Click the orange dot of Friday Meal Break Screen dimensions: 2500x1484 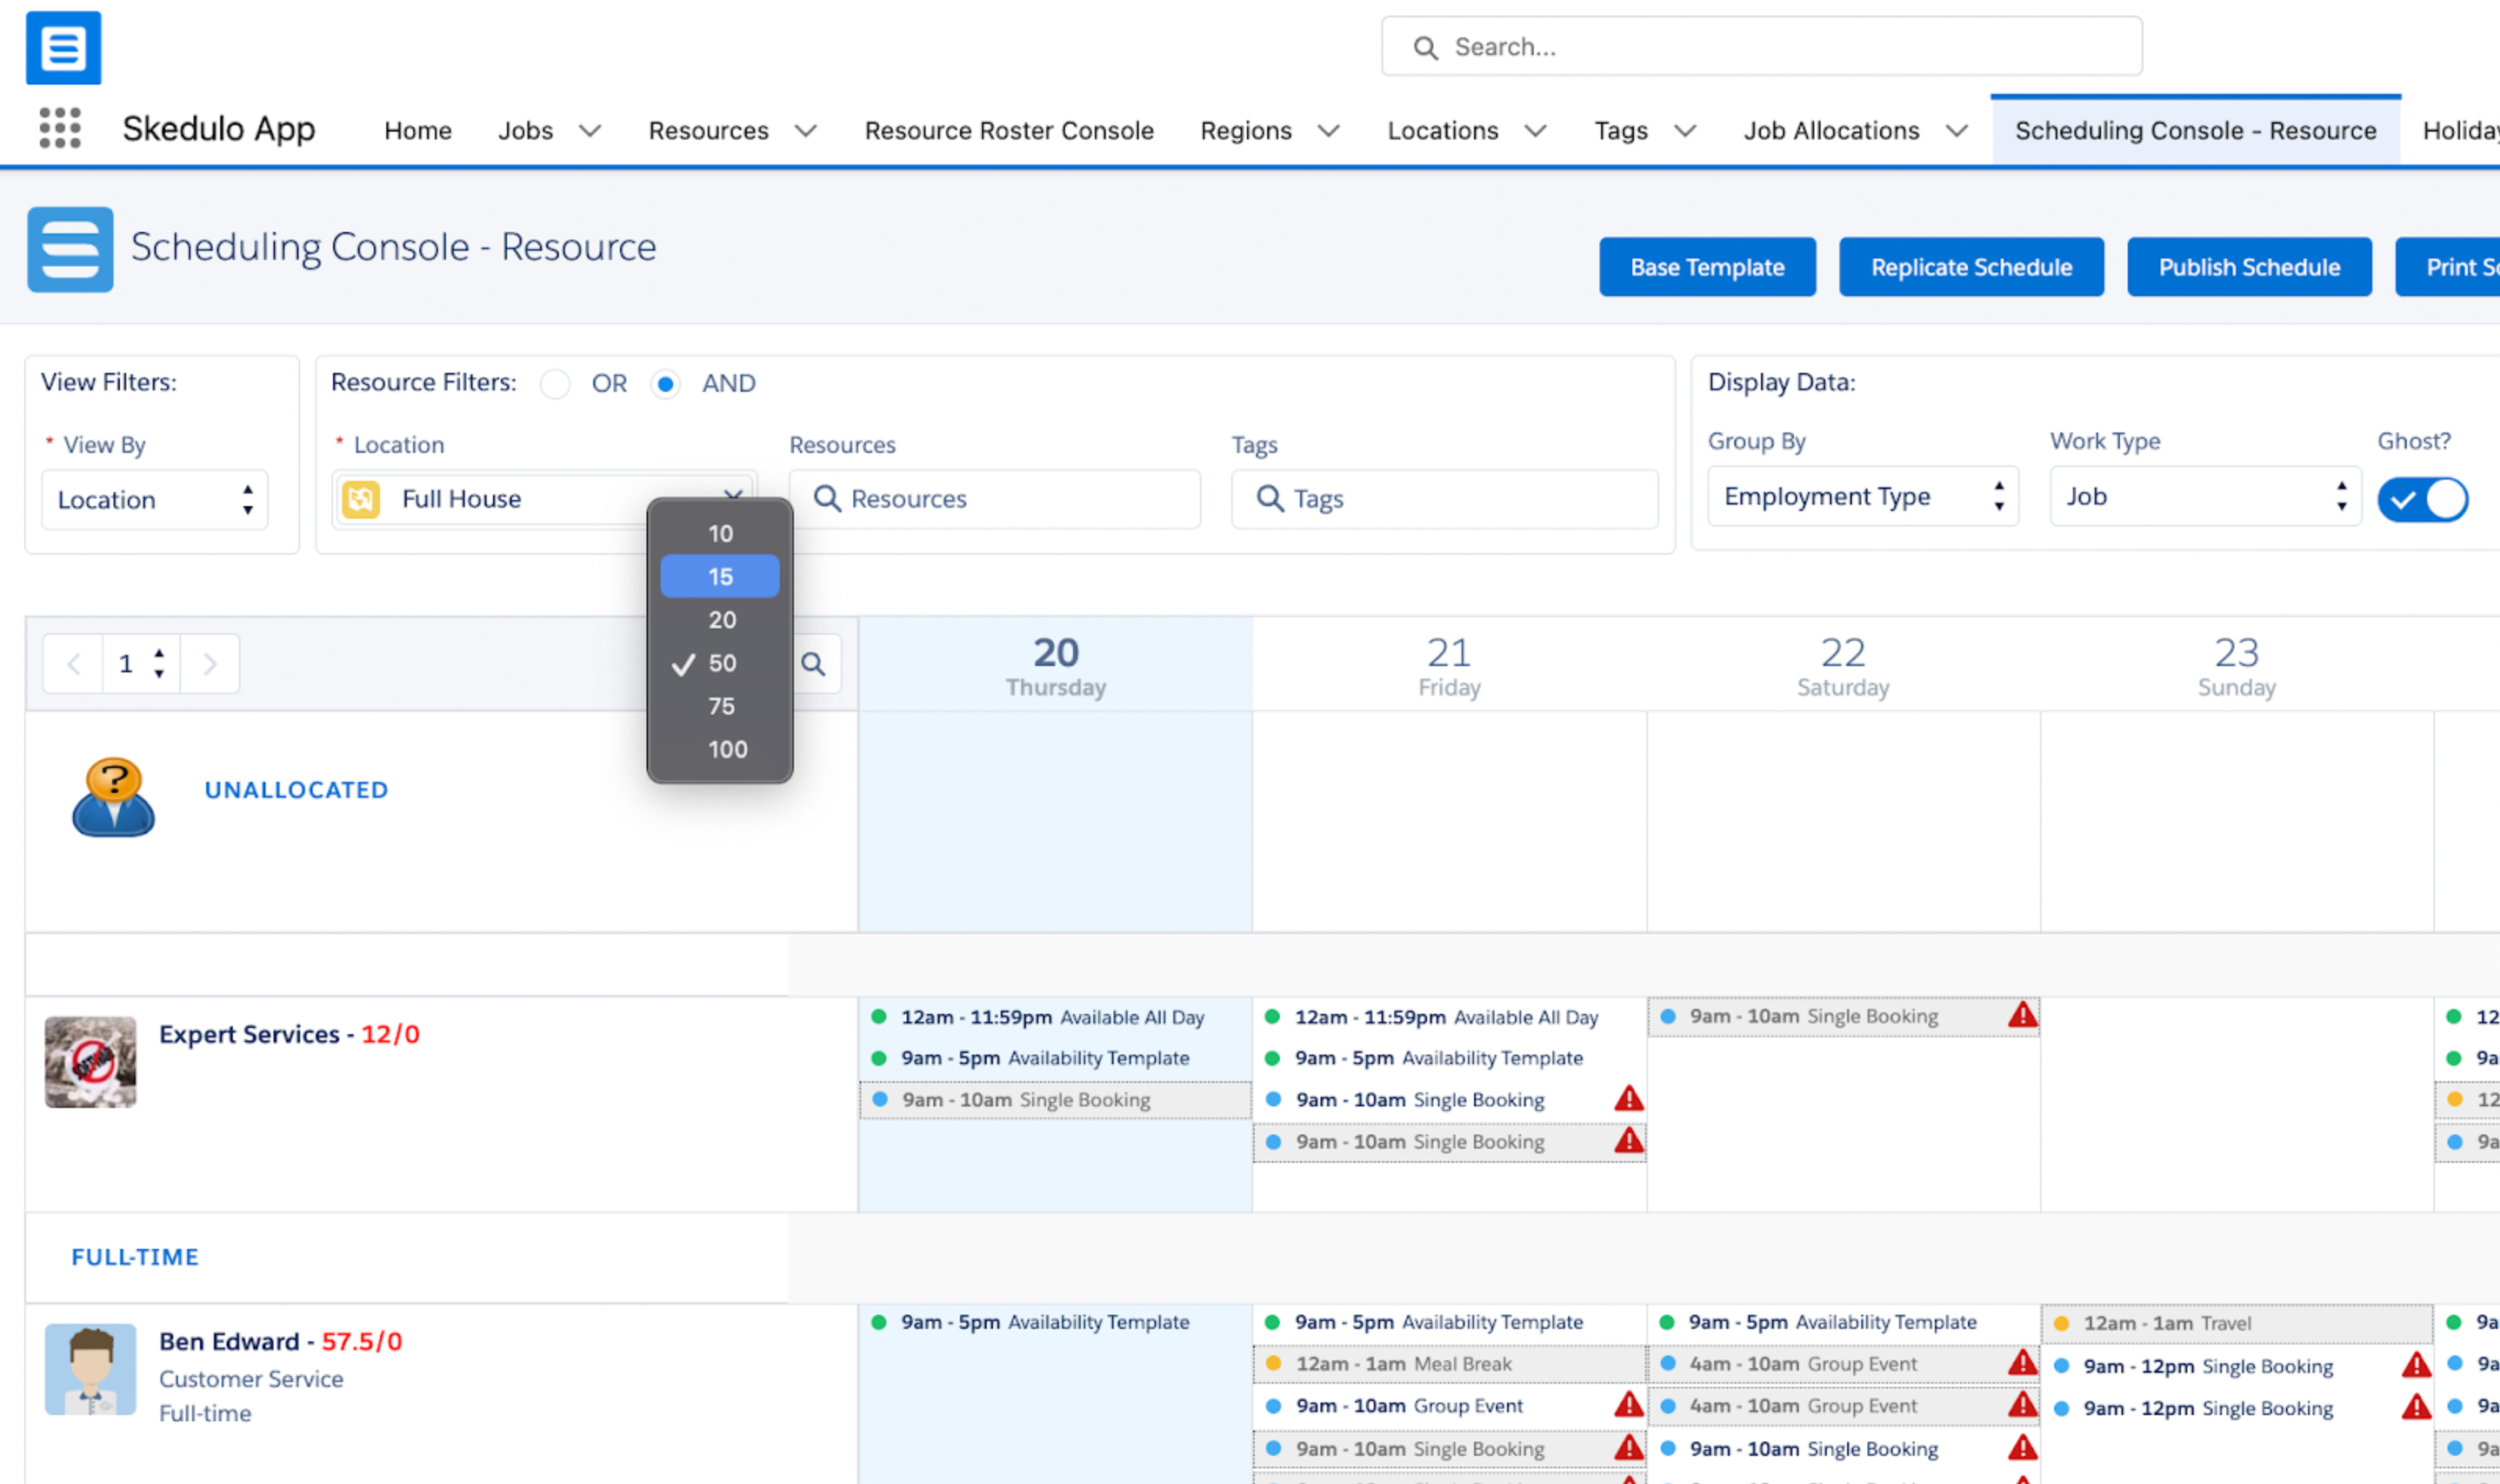click(x=1274, y=1362)
